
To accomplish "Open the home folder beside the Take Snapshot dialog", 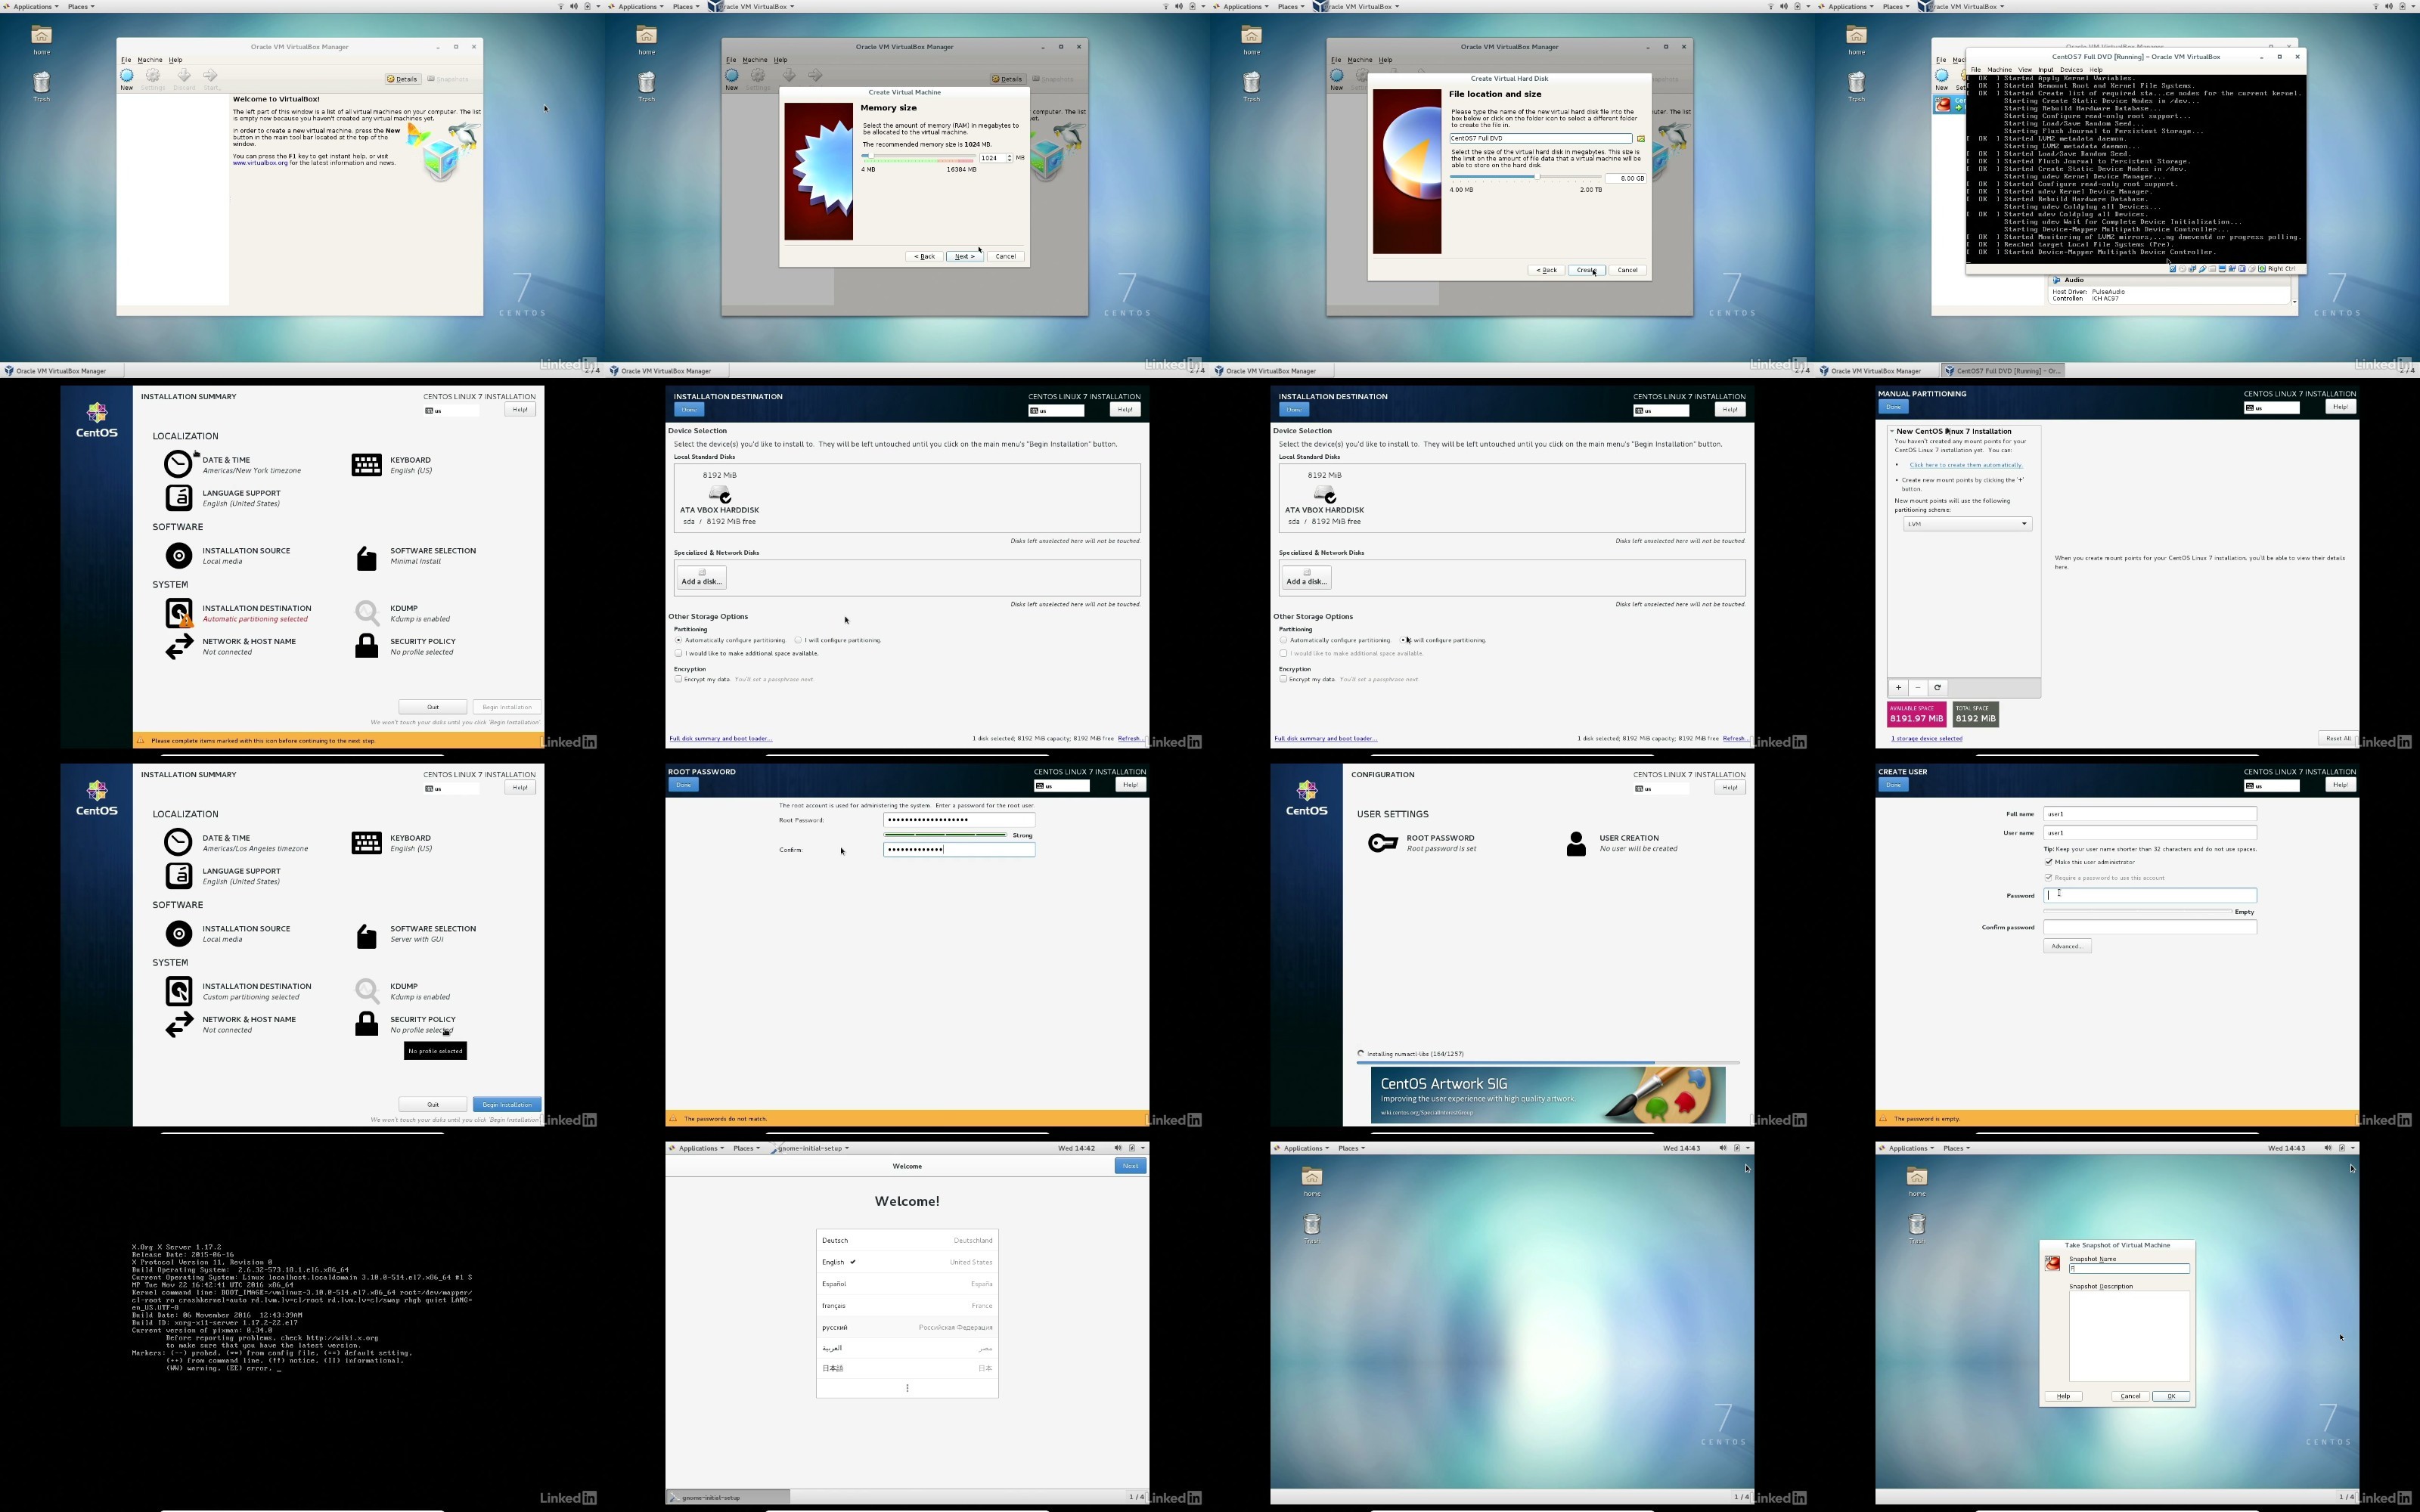I will [x=1916, y=1181].
